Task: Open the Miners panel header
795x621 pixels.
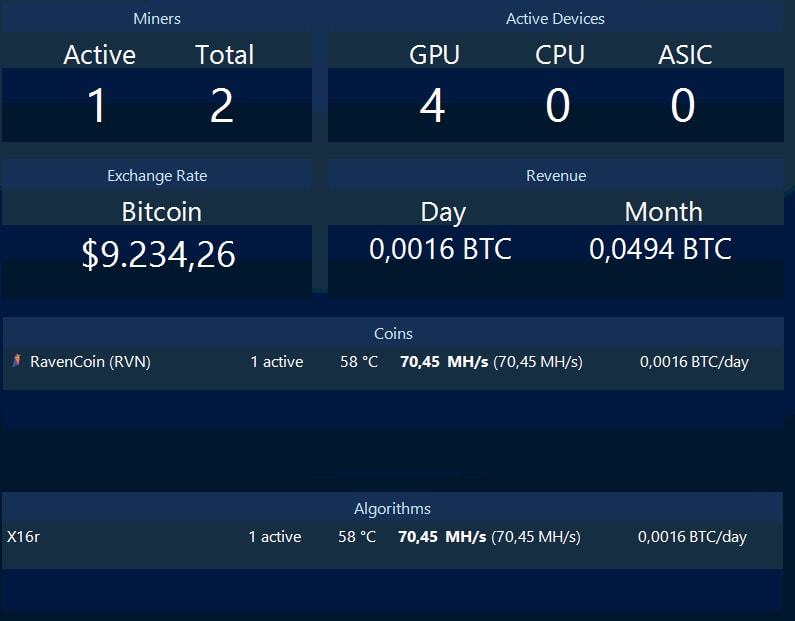Action: pyautogui.click(x=157, y=19)
